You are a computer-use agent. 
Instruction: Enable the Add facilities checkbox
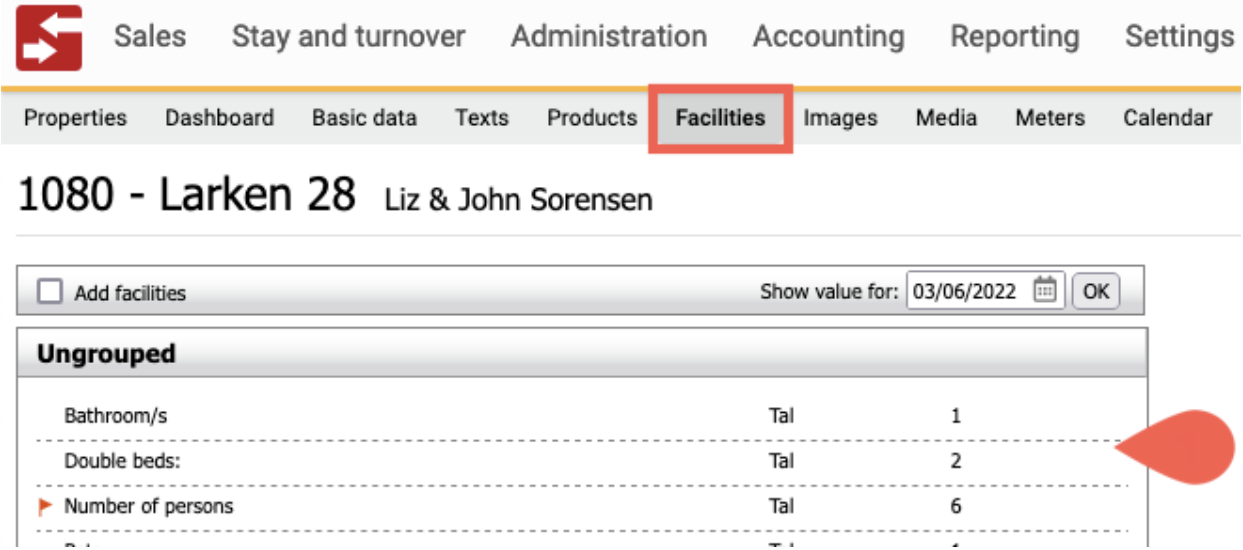pyautogui.click(x=49, y=292)
